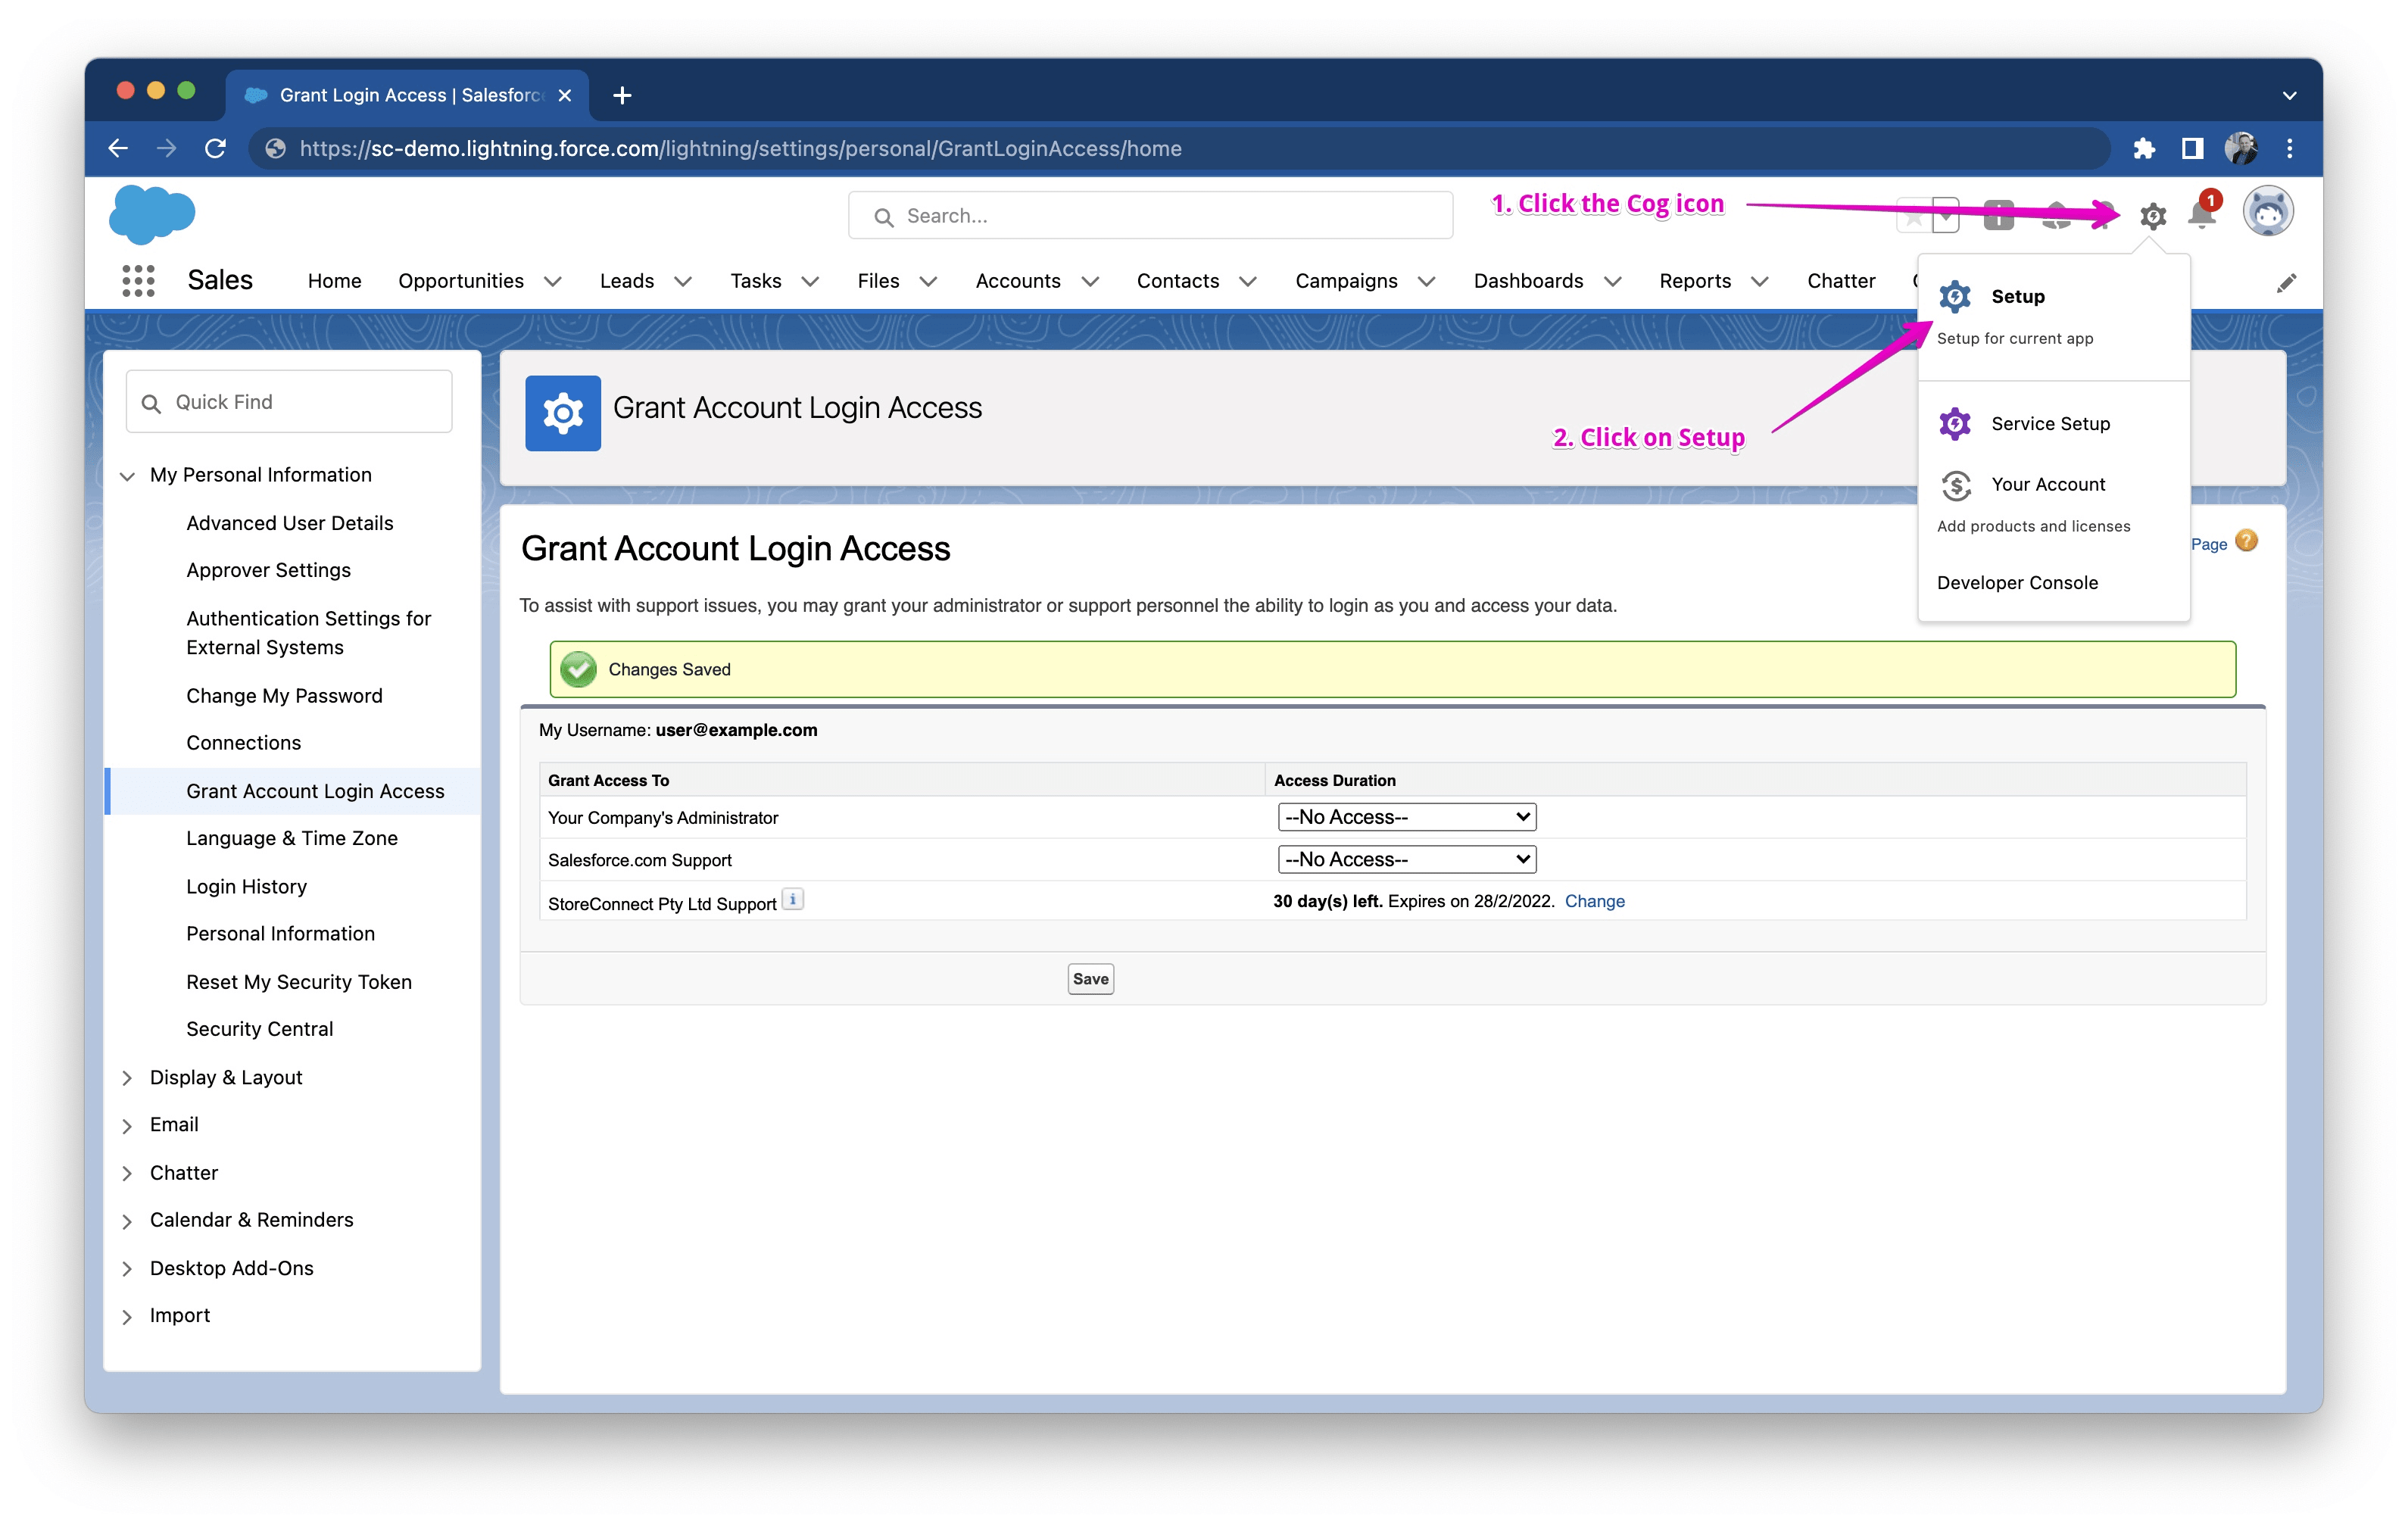This screenshot has height=1525, width=2408.
Task: Click the Save button
Action: pos(1090,978)
